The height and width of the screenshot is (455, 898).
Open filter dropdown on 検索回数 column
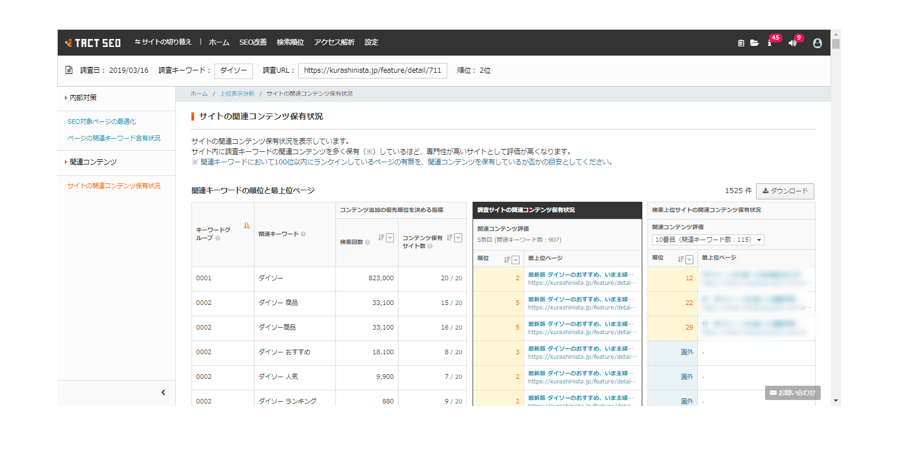coord(390,239)
